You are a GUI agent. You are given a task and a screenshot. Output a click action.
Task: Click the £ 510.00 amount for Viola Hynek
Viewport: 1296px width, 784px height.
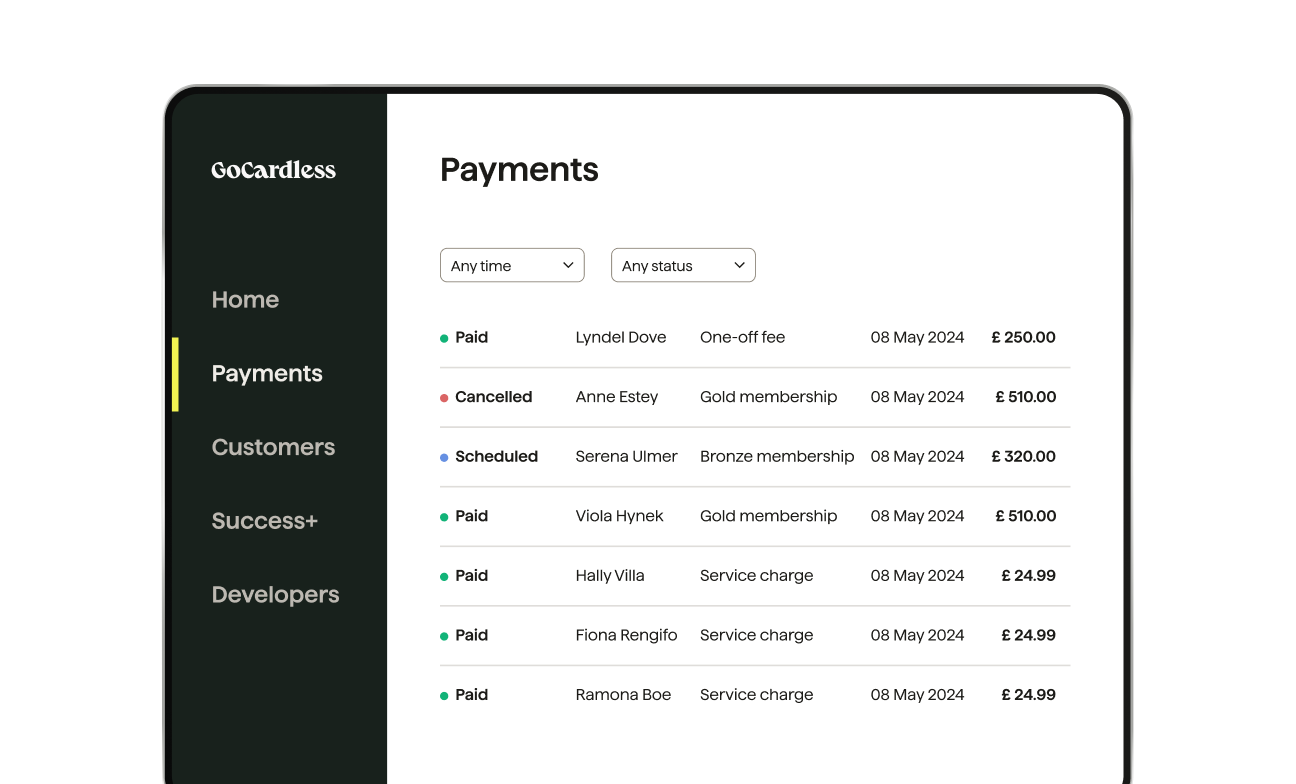click(x=1026, y=516)
